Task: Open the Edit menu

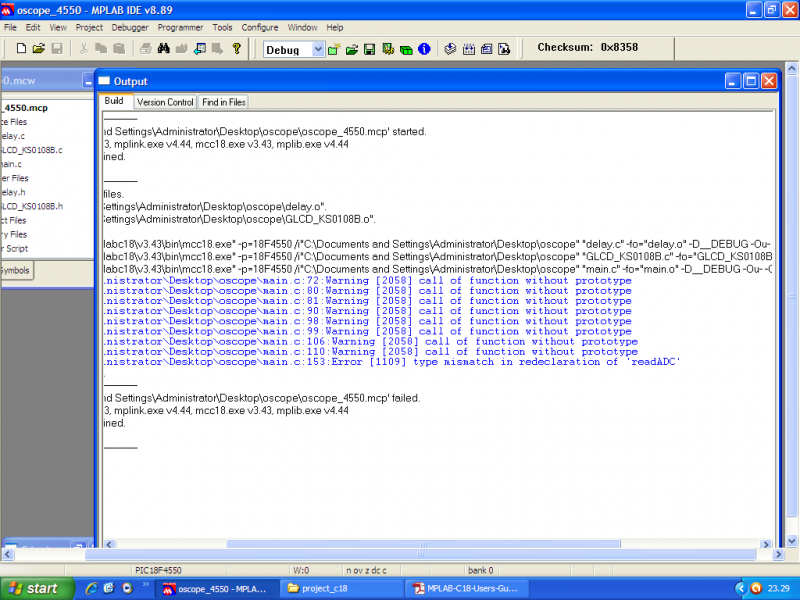Action: pyautogui.click(x=33, y=28)
